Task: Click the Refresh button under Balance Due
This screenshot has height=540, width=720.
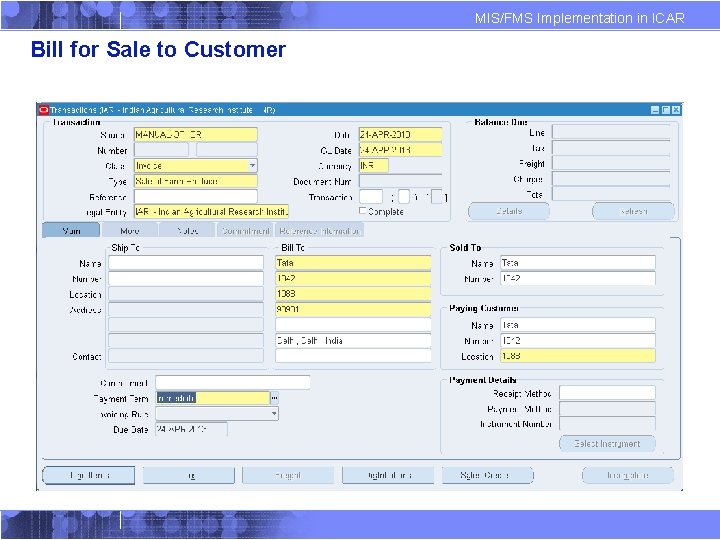Action: [x=634, y=211]
